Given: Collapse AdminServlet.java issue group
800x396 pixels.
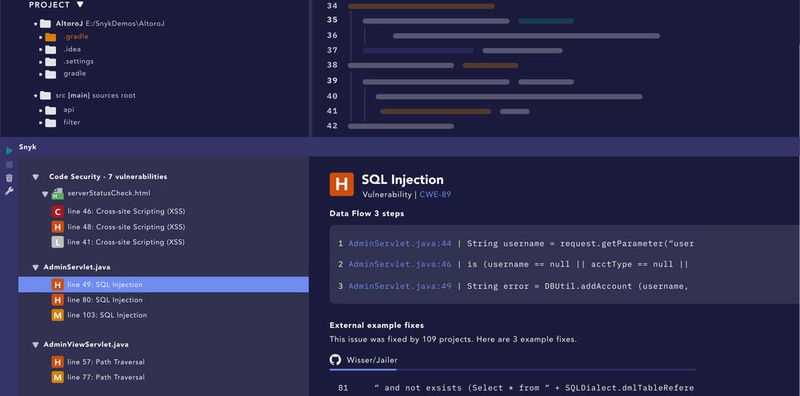Looking at the screenshot, I should tap(36, 267).
